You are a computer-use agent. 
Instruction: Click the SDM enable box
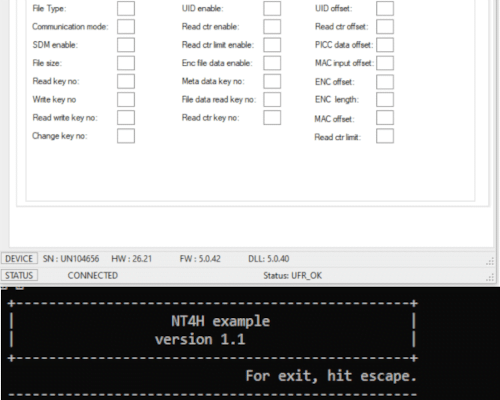[126, 45]
